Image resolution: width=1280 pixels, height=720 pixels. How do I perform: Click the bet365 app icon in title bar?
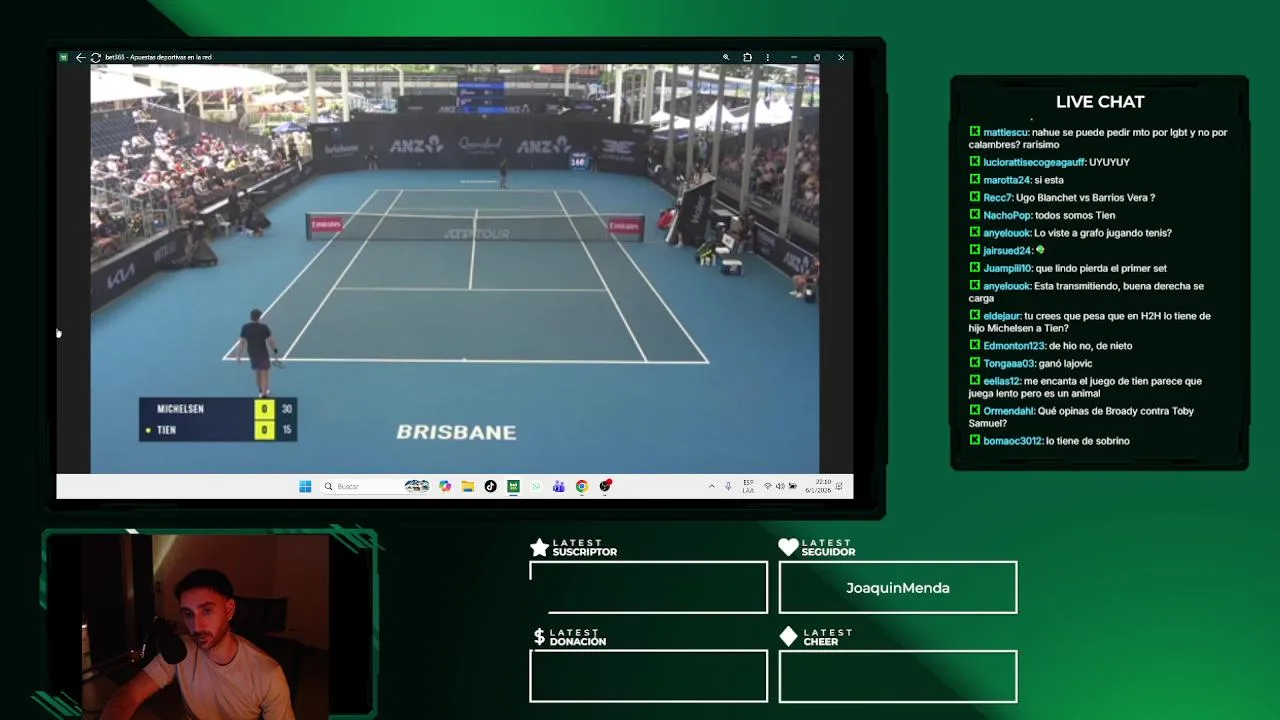pos(63,57)
